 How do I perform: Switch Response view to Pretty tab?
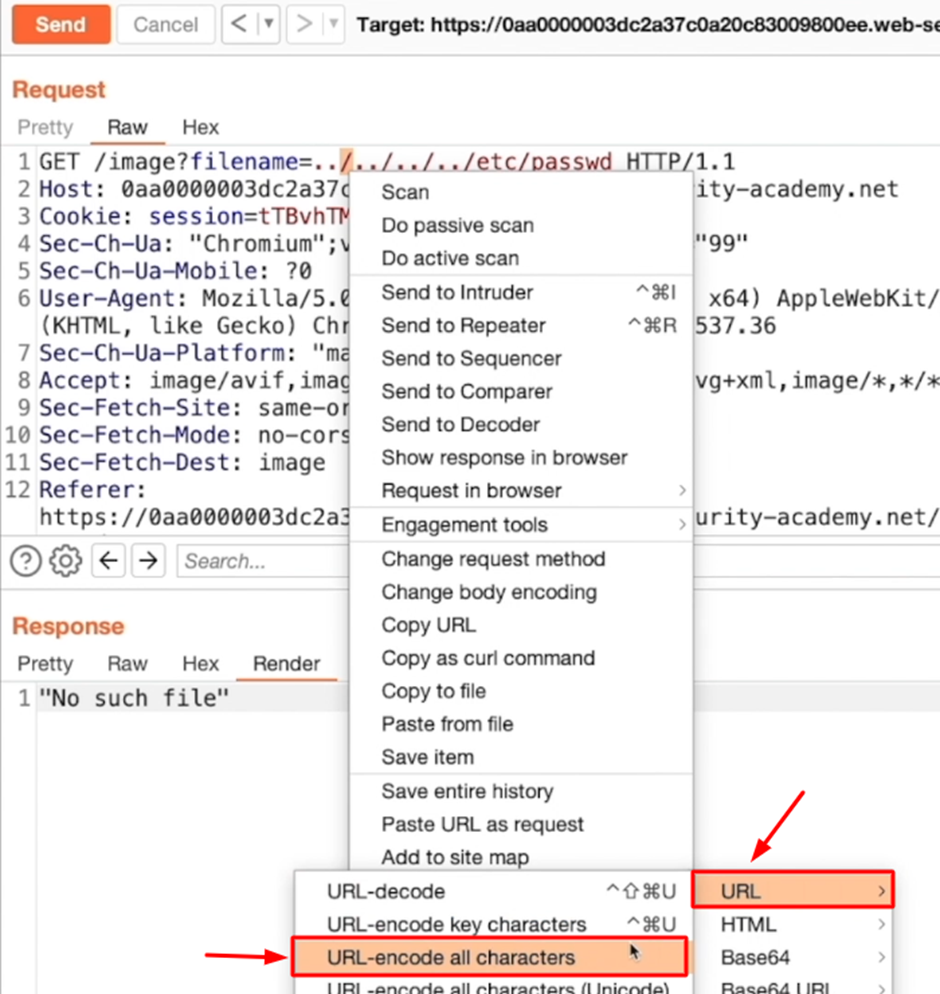click(45, 664)
